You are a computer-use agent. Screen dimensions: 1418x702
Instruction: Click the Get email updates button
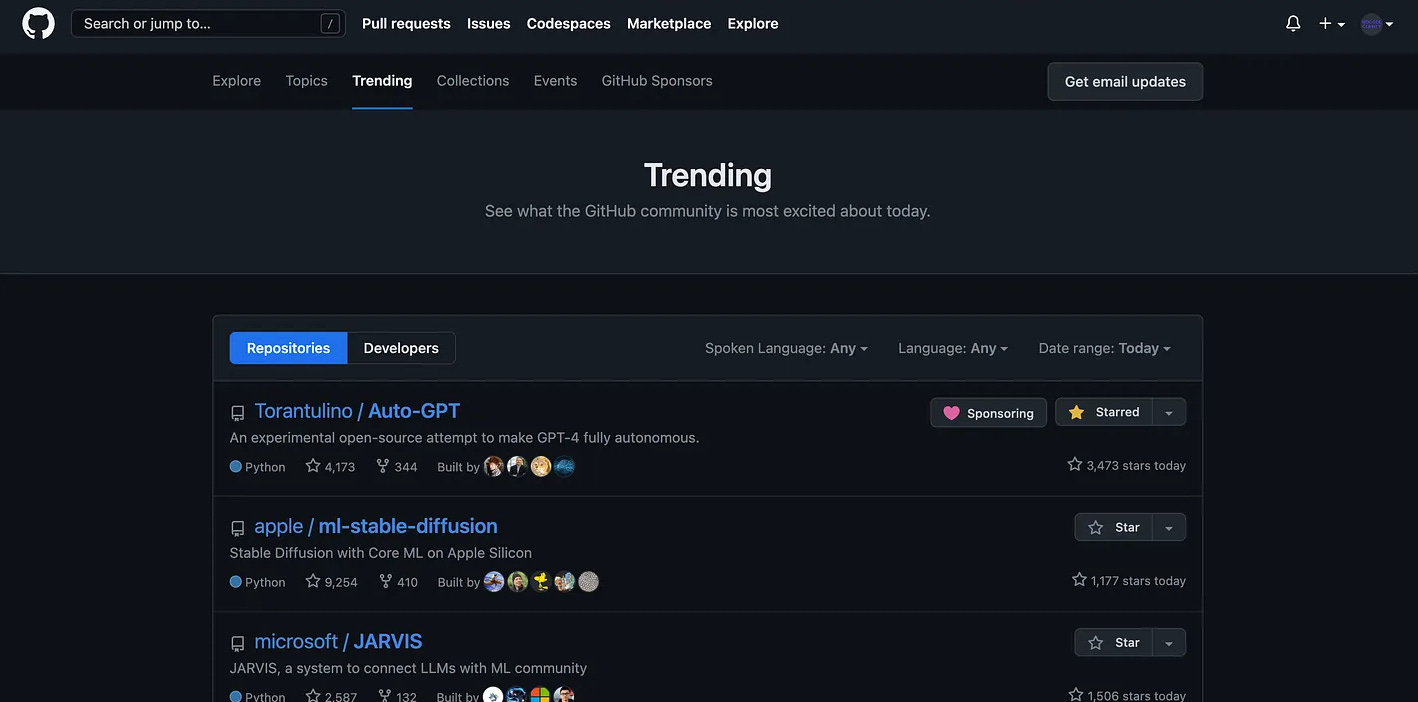[x=1125, y=82]
